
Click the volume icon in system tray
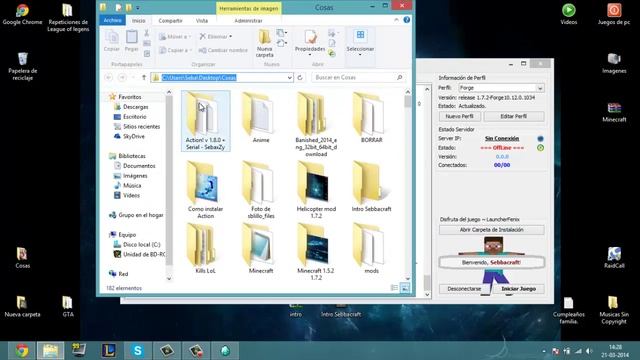(589, 351)
